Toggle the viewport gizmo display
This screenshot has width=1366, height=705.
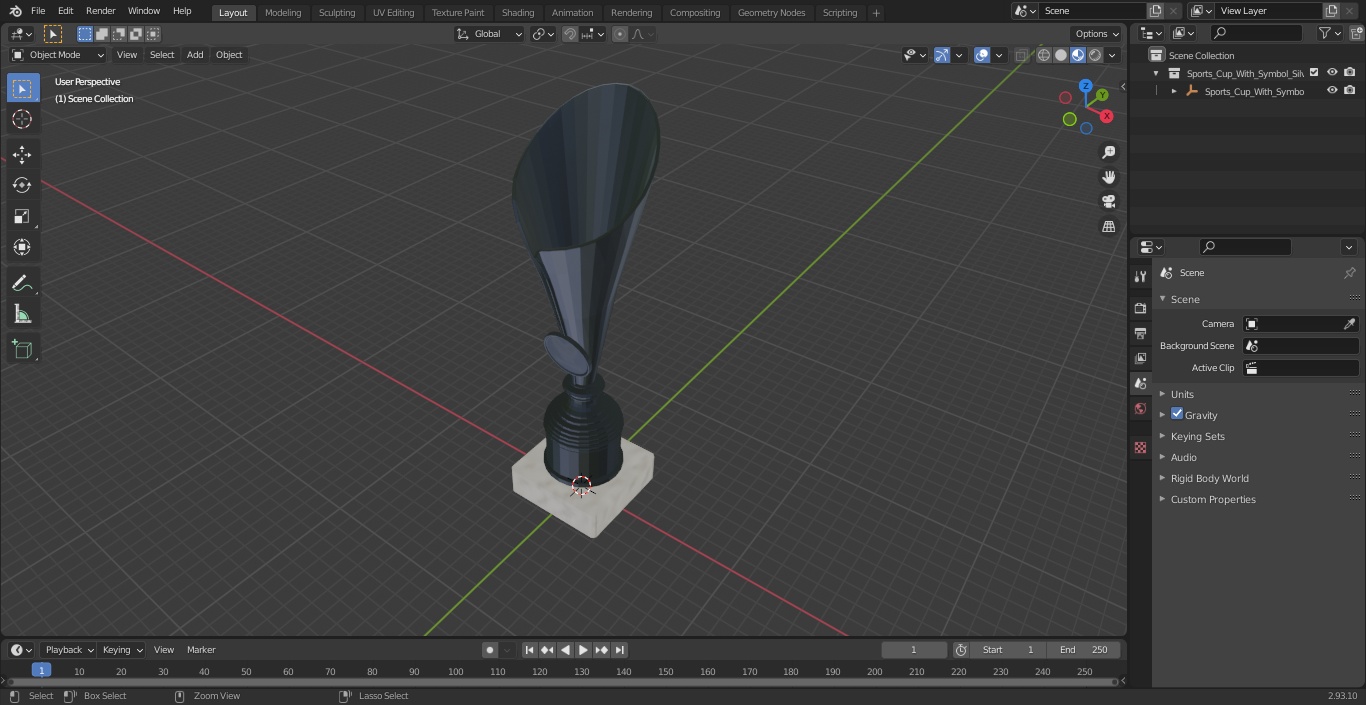(x=942, y=55)
